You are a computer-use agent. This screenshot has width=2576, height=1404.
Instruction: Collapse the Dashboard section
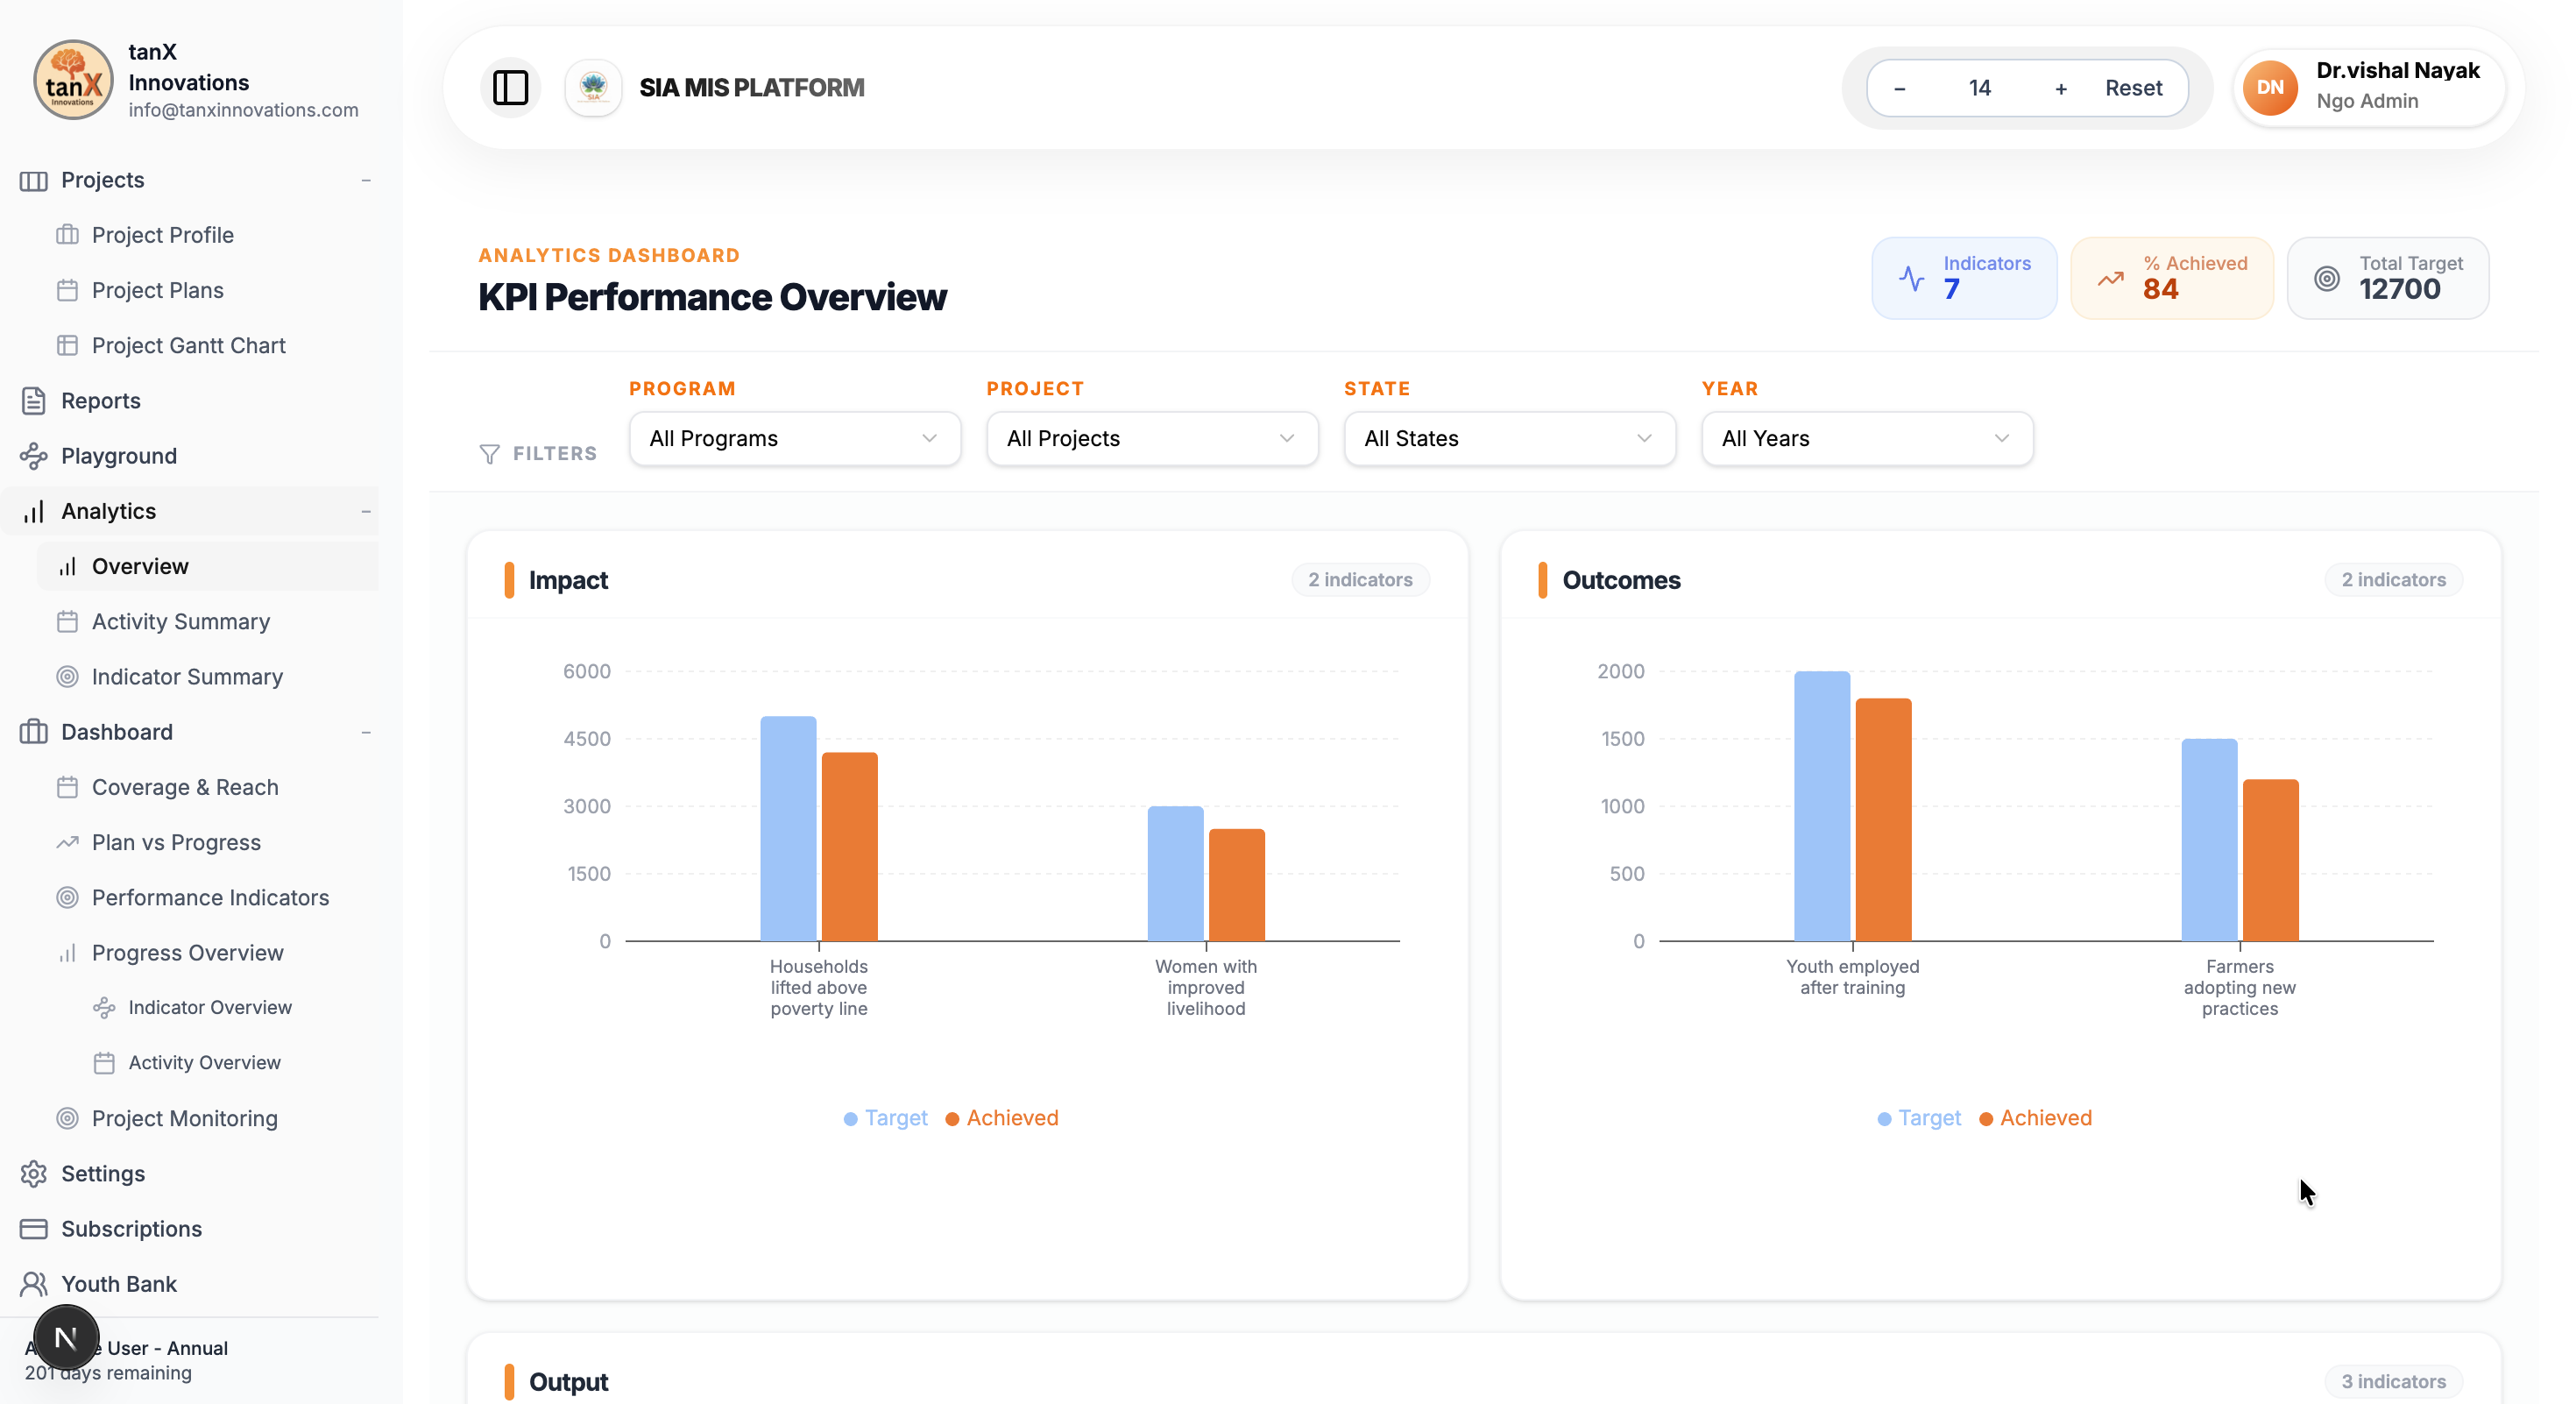click(x=366, y=733)
